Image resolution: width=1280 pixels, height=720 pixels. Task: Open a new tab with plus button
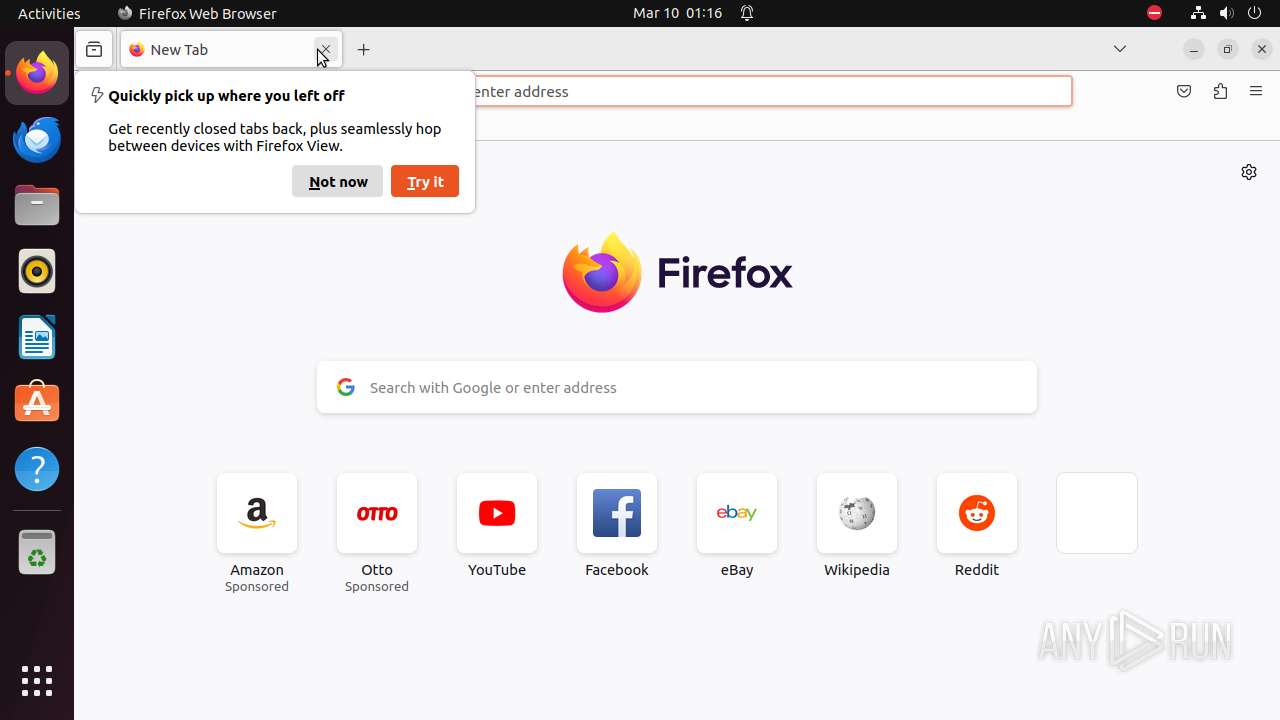click(x=364, y=49)
